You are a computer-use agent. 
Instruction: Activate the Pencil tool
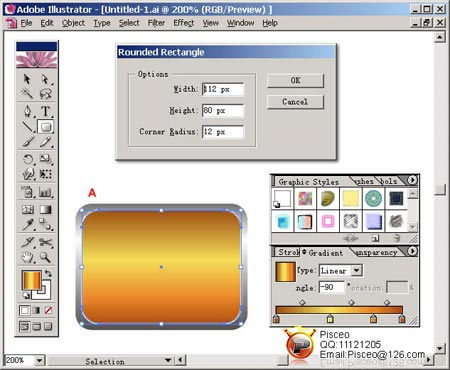45,142
